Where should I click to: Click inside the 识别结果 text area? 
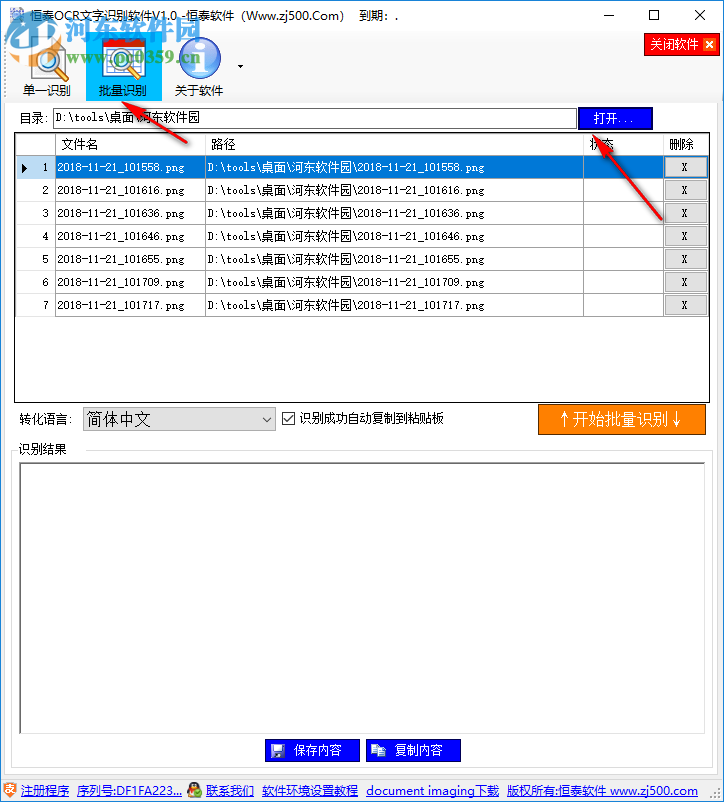click(x=362, y=598)
